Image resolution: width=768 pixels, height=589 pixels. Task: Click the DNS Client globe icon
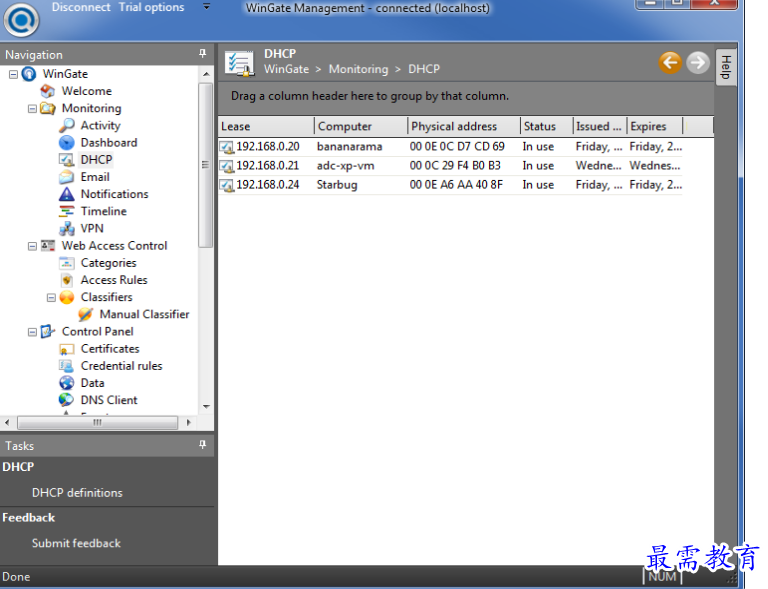(x=66, y=400)
